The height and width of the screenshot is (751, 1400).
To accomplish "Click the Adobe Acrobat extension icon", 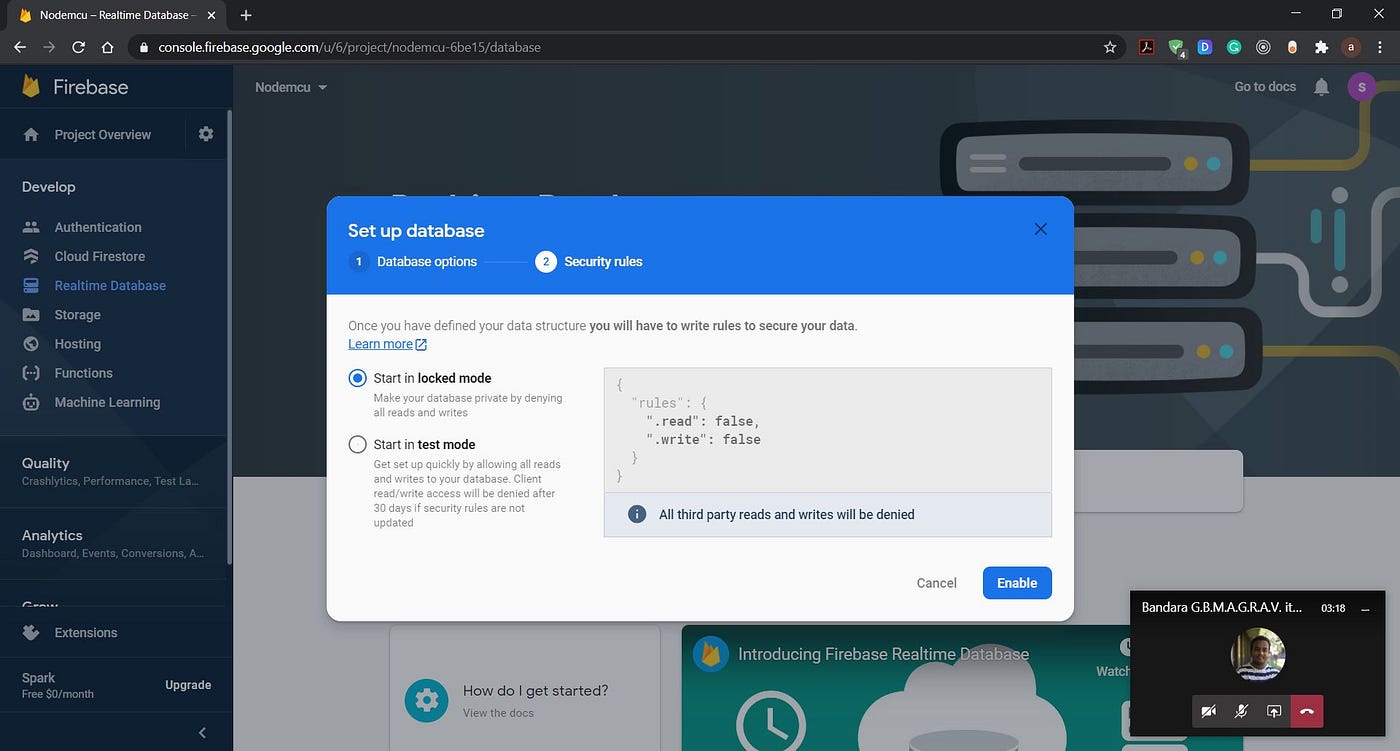I will tap(1147, 47).
